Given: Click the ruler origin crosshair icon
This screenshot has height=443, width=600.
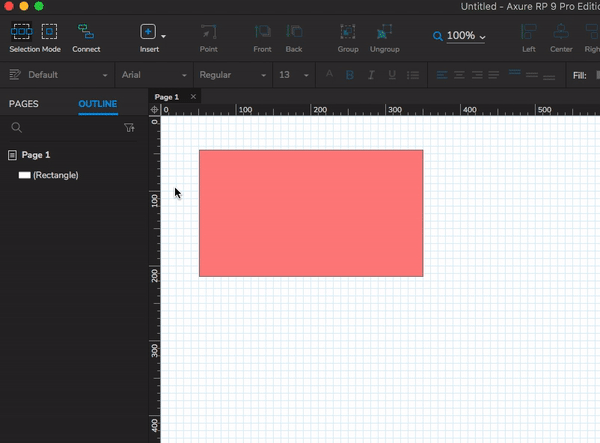Looking at the screenshot, I should 155,110.
